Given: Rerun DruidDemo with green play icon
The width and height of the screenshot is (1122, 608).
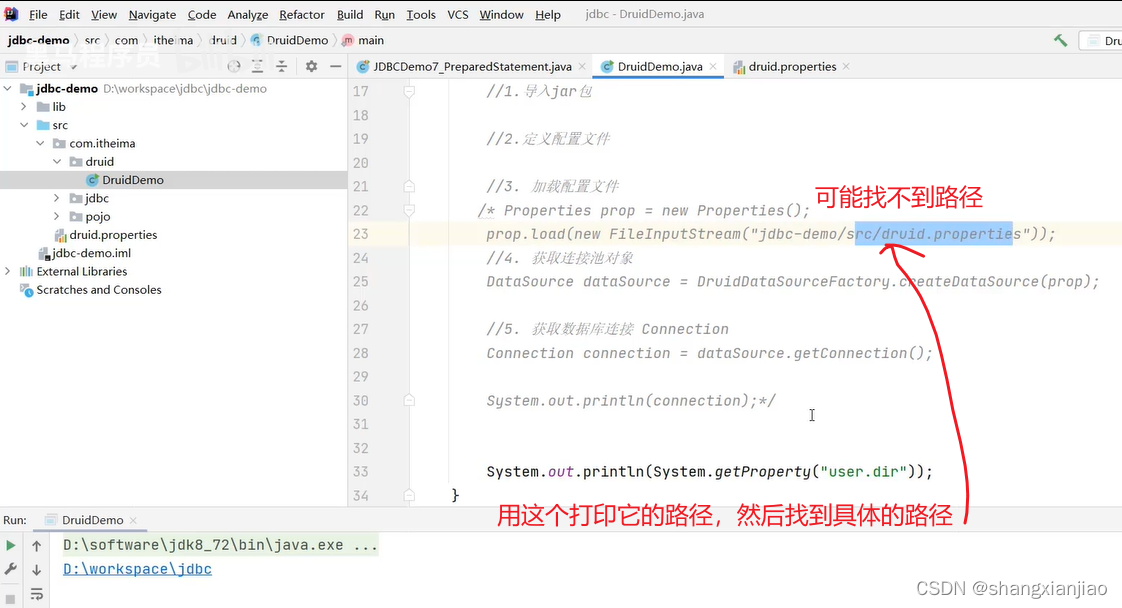Looking at the screenshot, I should click(x=11, y=545).
